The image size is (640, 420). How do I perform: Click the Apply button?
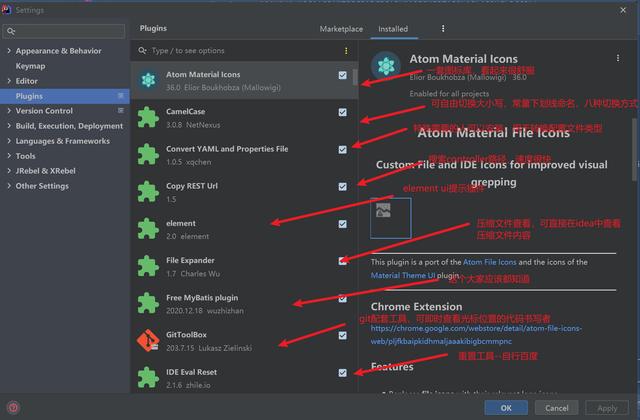coord(607,408)
